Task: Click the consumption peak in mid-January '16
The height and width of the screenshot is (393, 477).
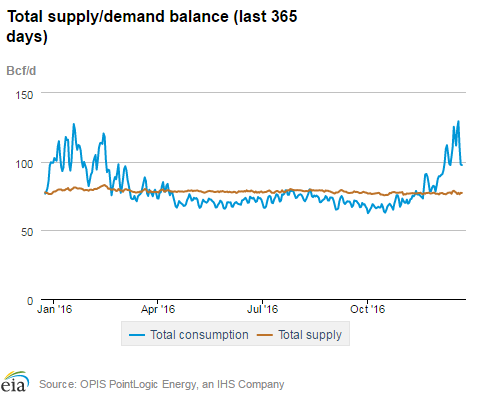Action: [74, 124]
